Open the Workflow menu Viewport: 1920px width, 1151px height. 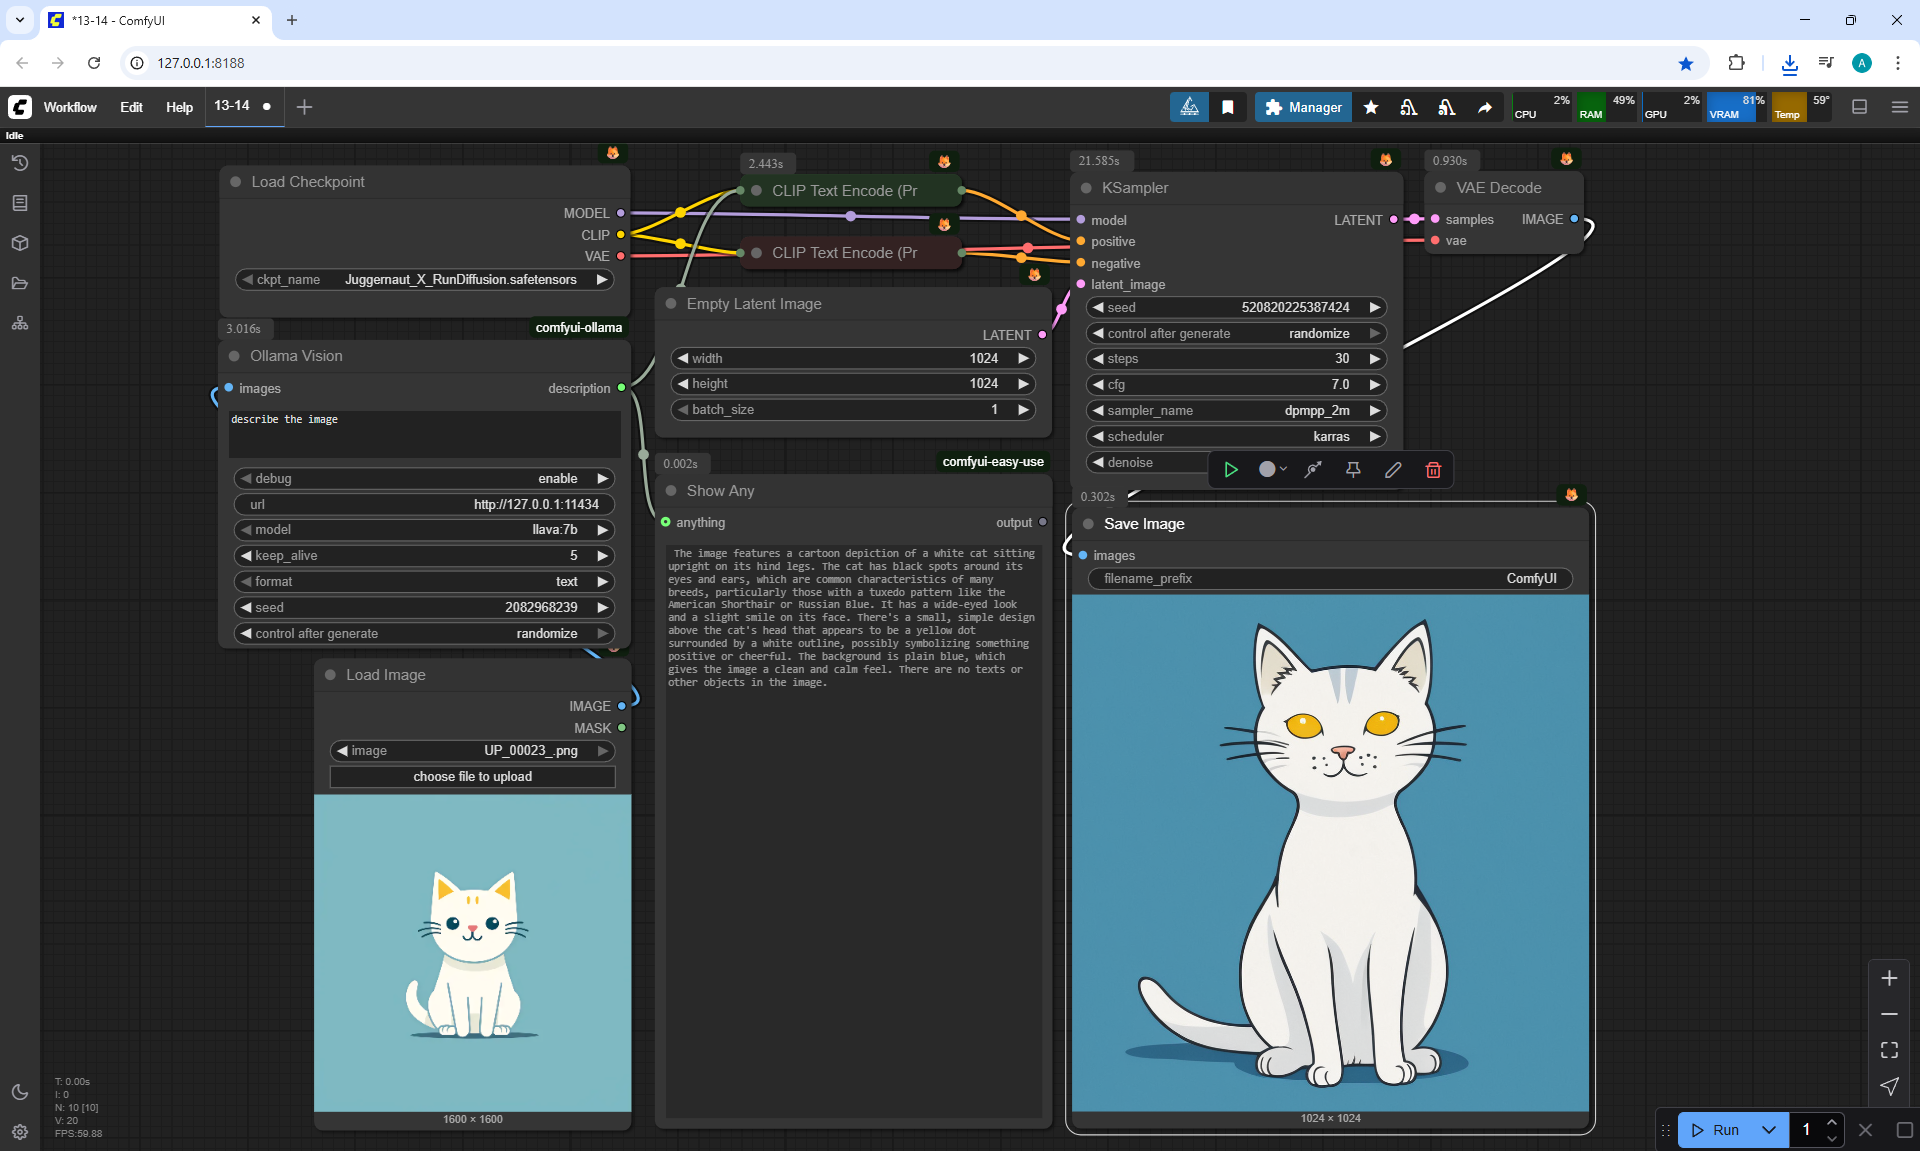[70, 107]
